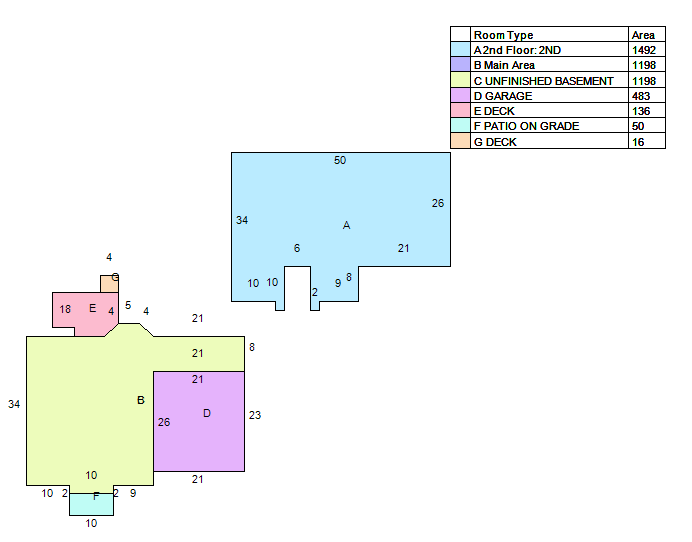Screen dimensions: 692x542
Task: Click the violet Garage legend swatch
Action: point(460,95)
